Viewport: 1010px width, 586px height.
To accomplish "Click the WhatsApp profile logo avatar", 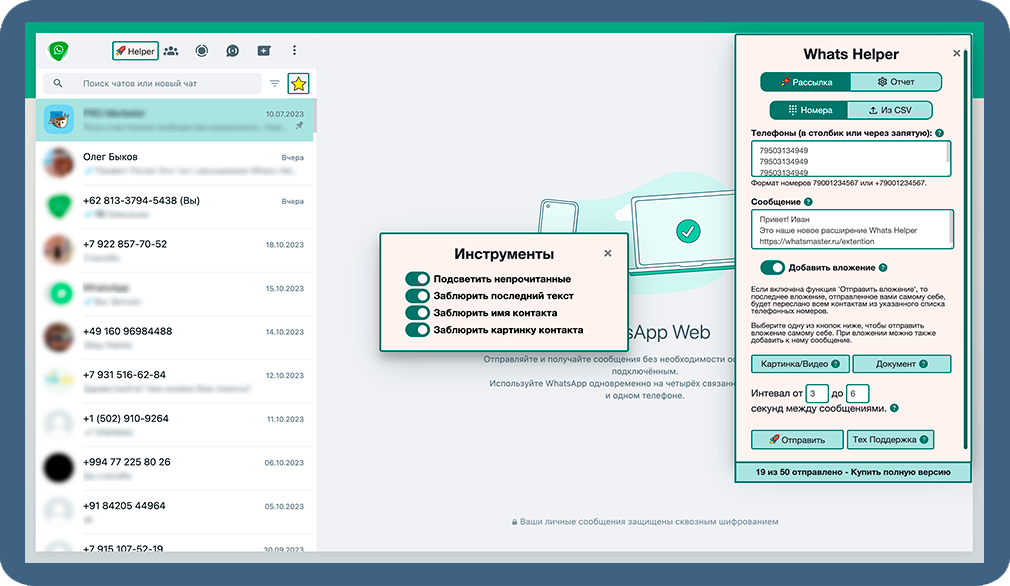I will point(59,50).
